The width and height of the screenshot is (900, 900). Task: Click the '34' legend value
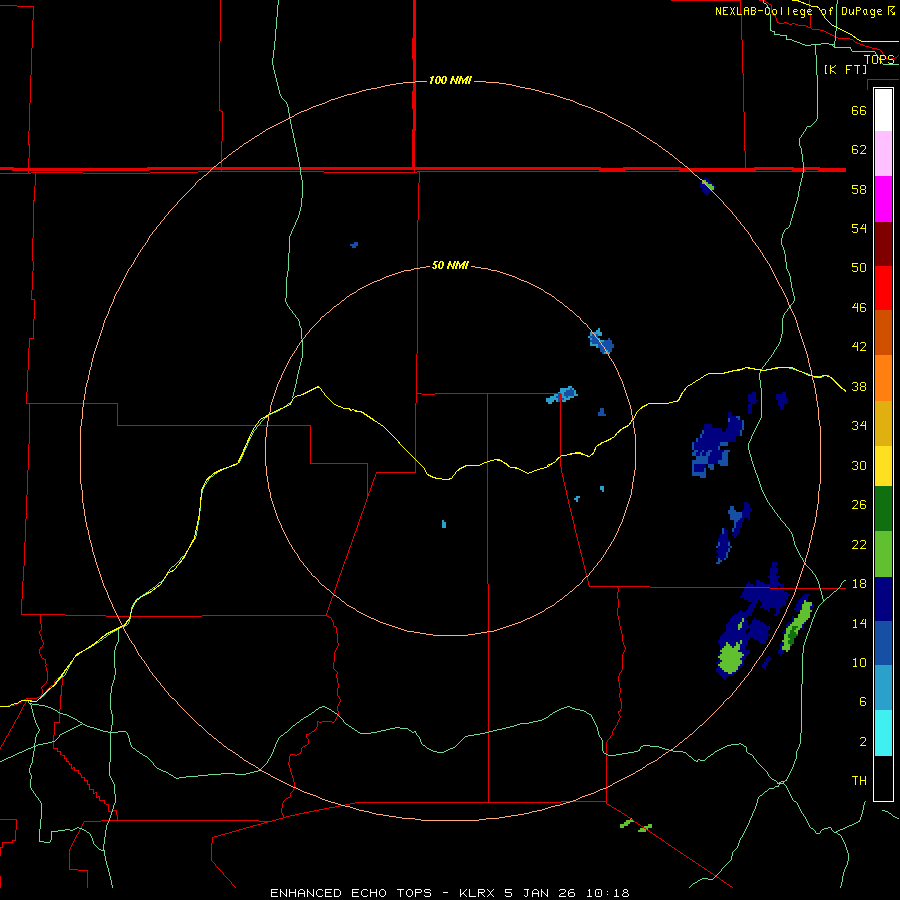859,425
